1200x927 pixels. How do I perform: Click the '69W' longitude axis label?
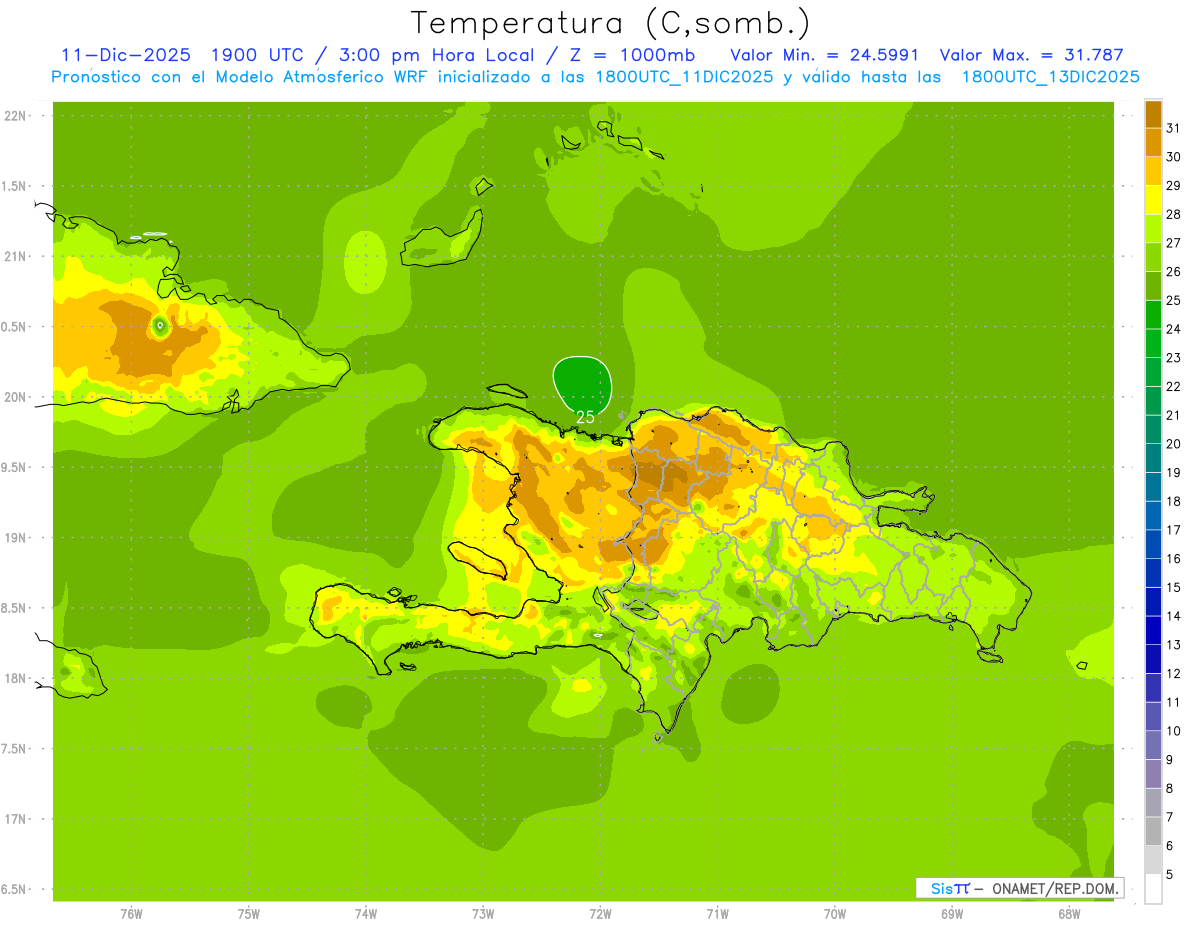(952, 914)
